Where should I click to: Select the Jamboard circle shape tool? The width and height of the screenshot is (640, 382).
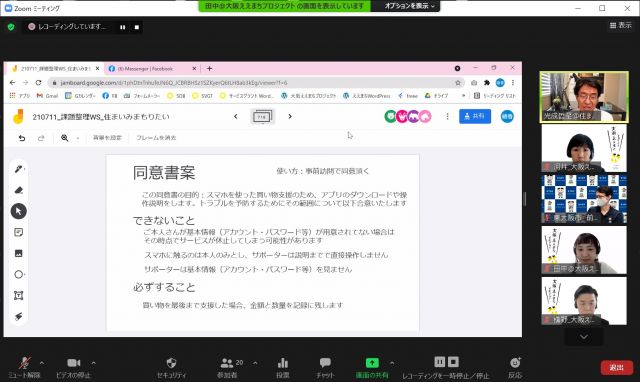[18, 274]
